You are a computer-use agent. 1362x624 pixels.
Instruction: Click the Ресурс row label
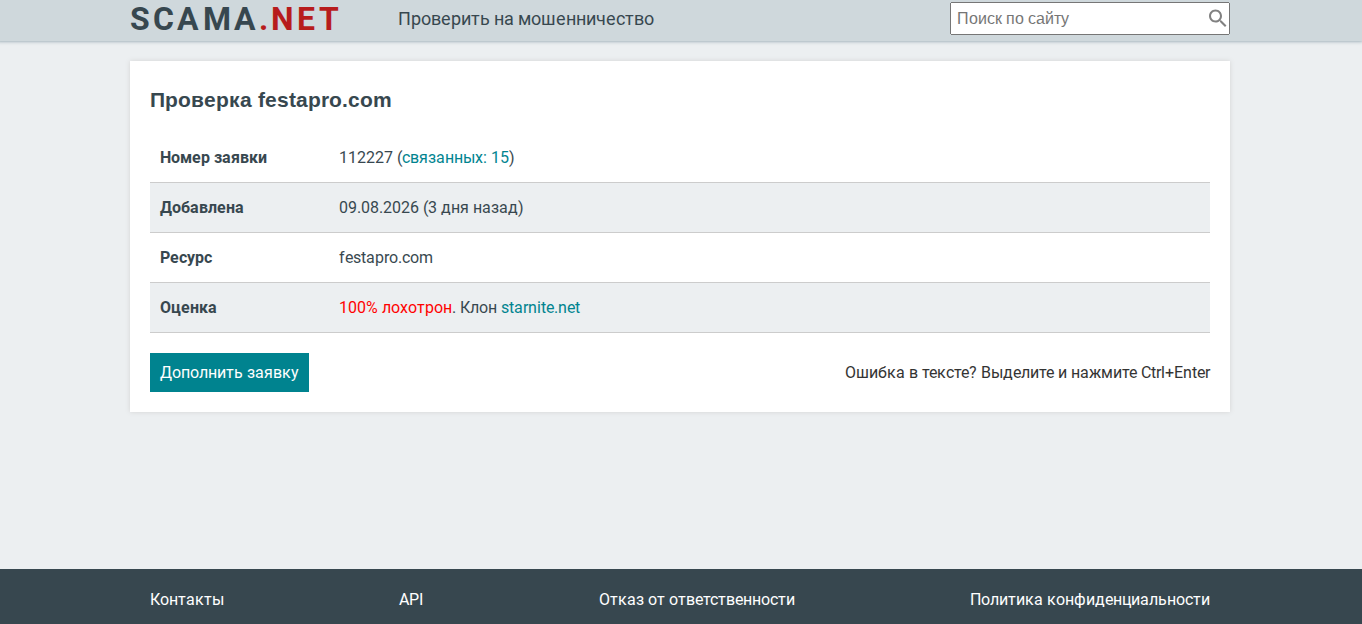(x=186, y=257)
